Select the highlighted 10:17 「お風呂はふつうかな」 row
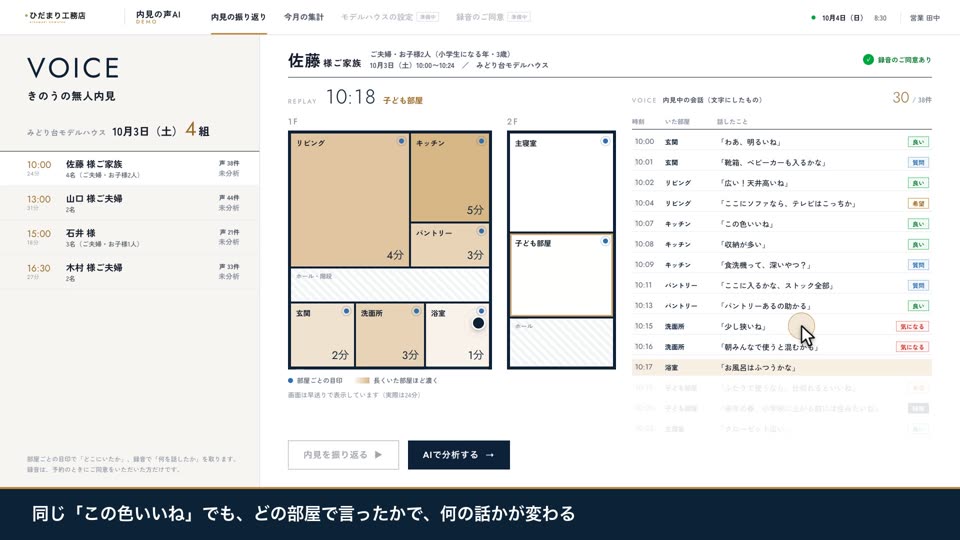960x540 pixels. coord(782,367)
